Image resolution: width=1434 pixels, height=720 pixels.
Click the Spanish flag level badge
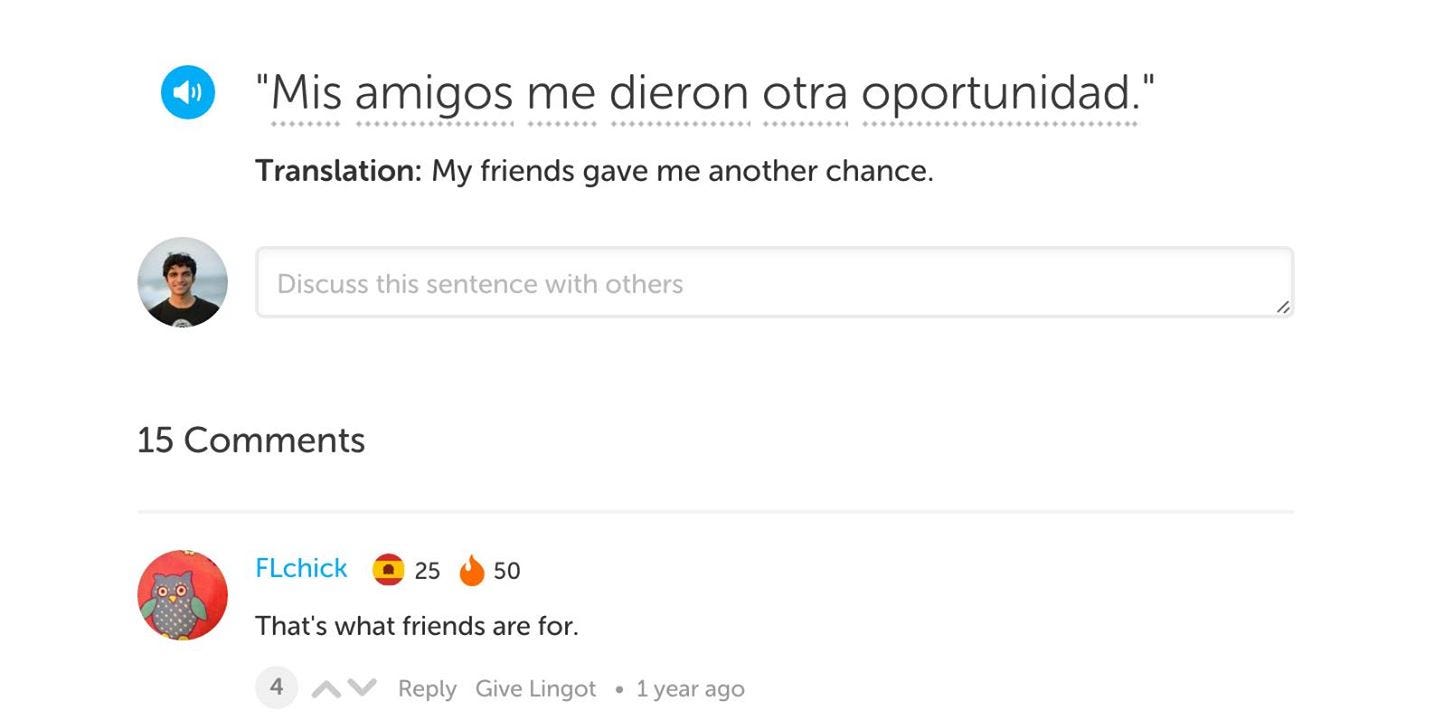click(388, 570)
